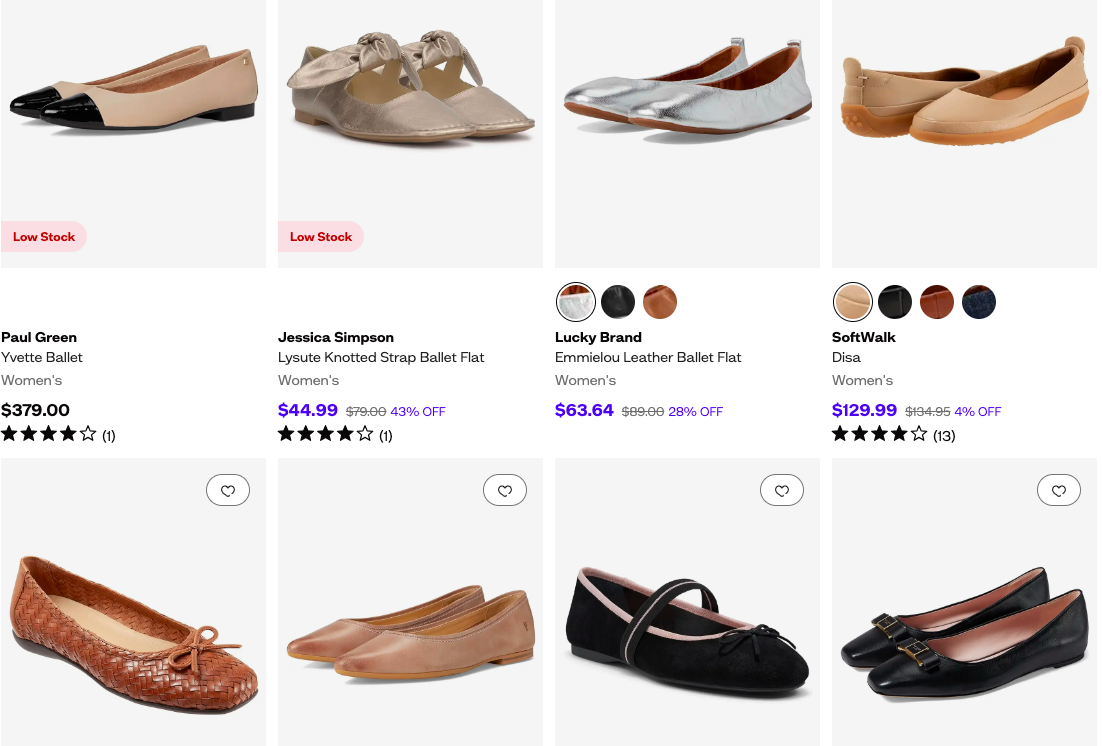Pick the beige swatch for SoftWalk Disa
Image resolution: width=1102 pixels, height=746 pixels.
pyautogui.click(x=853, y=301)
